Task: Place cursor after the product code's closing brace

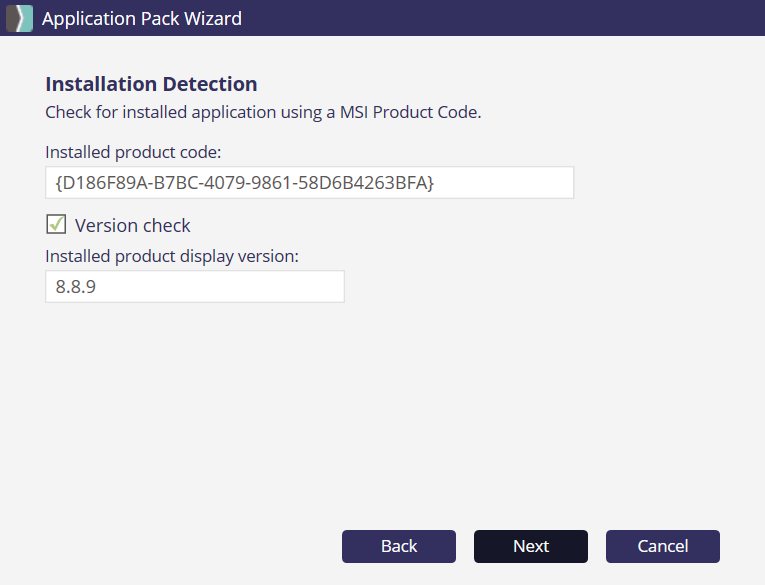Action: tap(436, 183)
